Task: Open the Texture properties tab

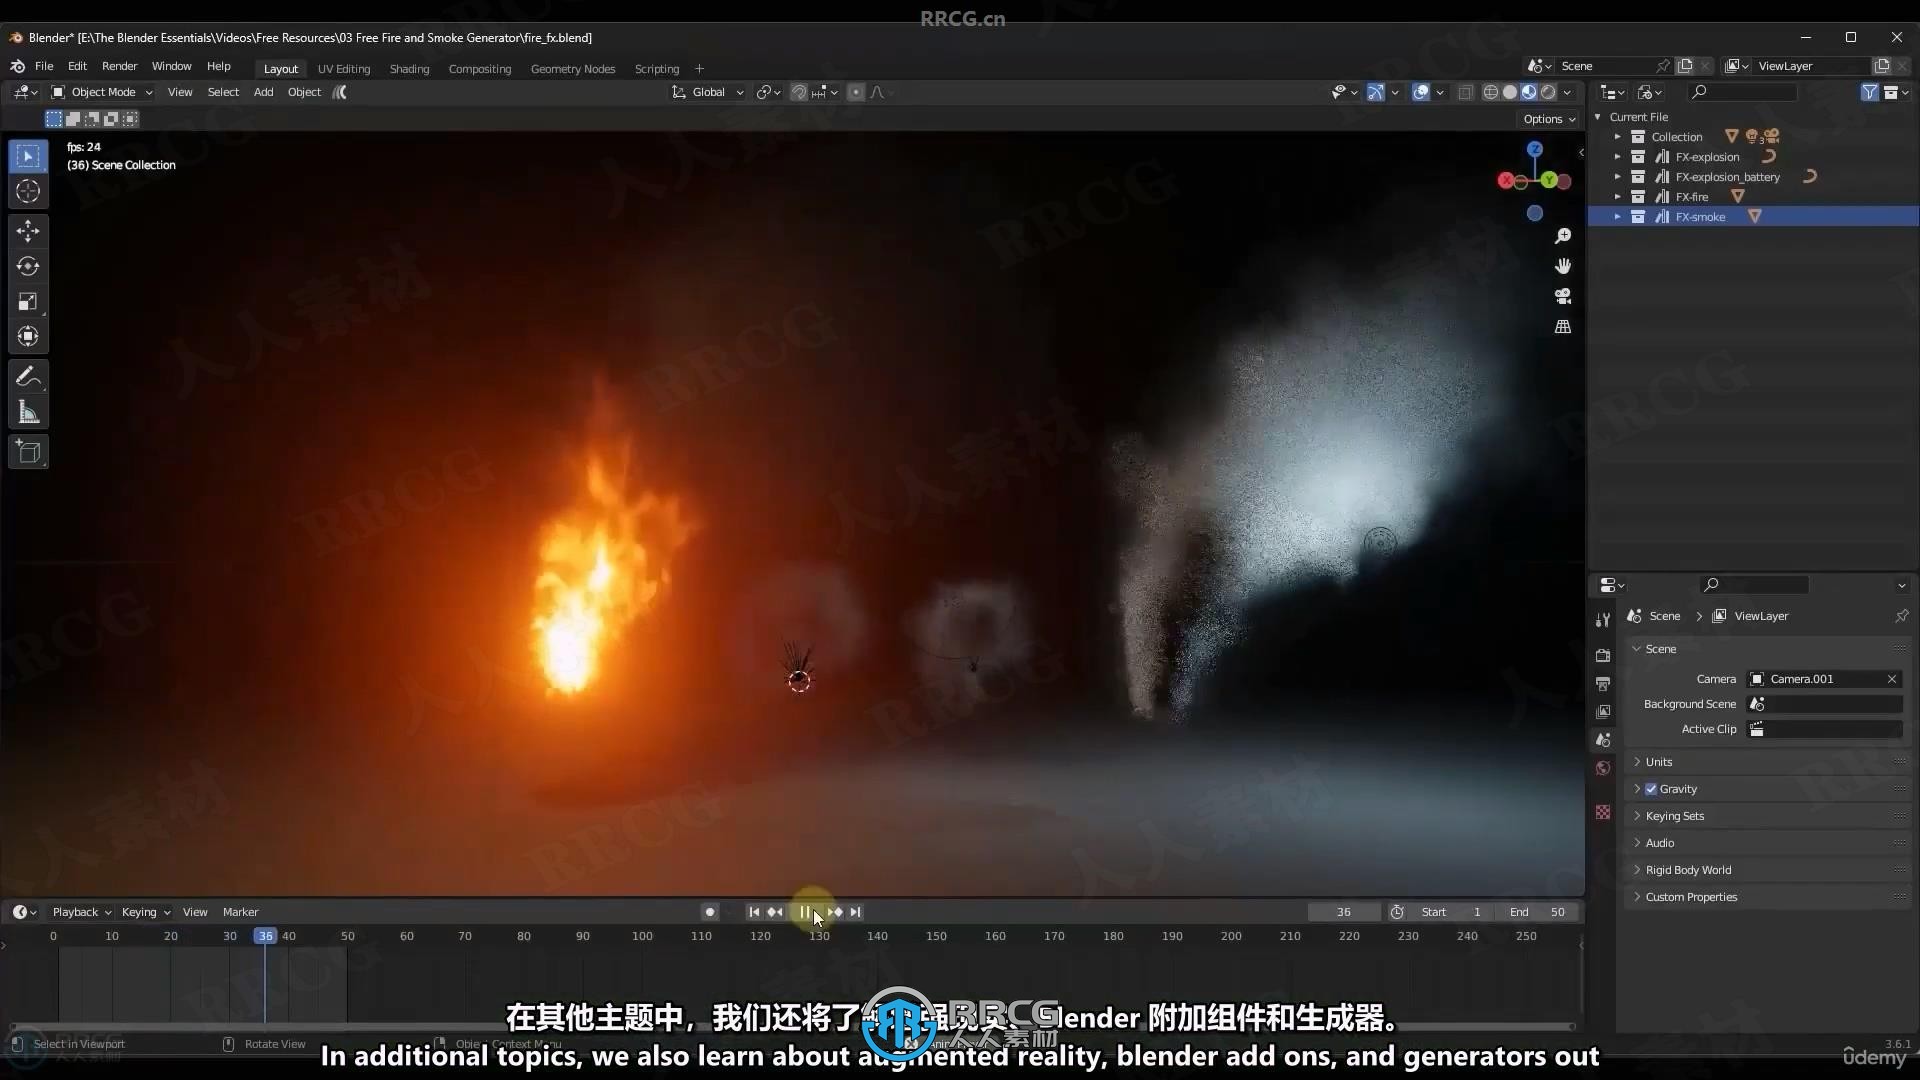Action: coord(1603,812)
